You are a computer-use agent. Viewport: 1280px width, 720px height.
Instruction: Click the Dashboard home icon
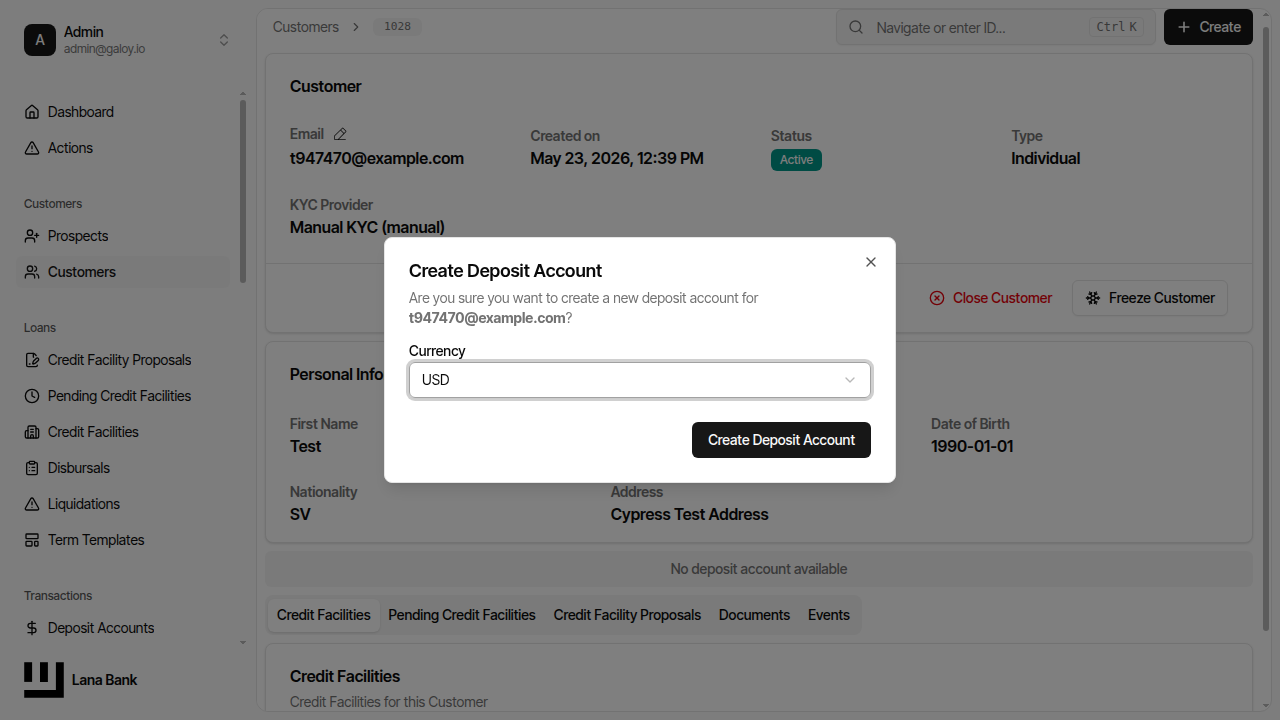[x=32, y=112]
